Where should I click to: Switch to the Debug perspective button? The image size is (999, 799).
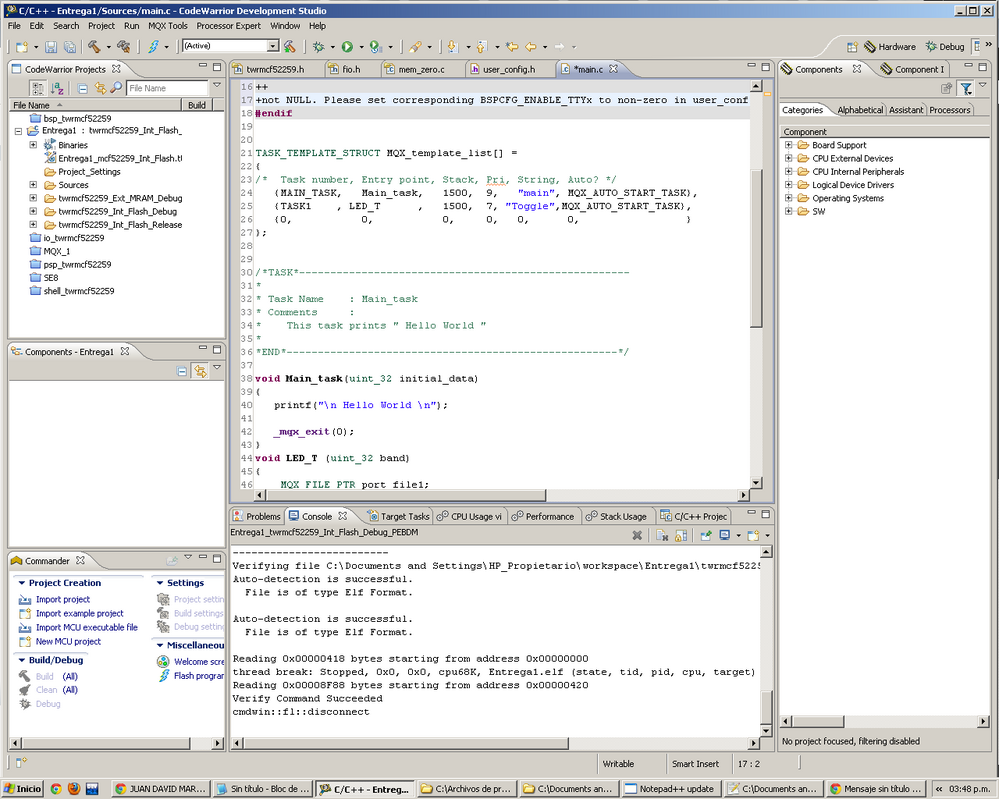point(945,47)
